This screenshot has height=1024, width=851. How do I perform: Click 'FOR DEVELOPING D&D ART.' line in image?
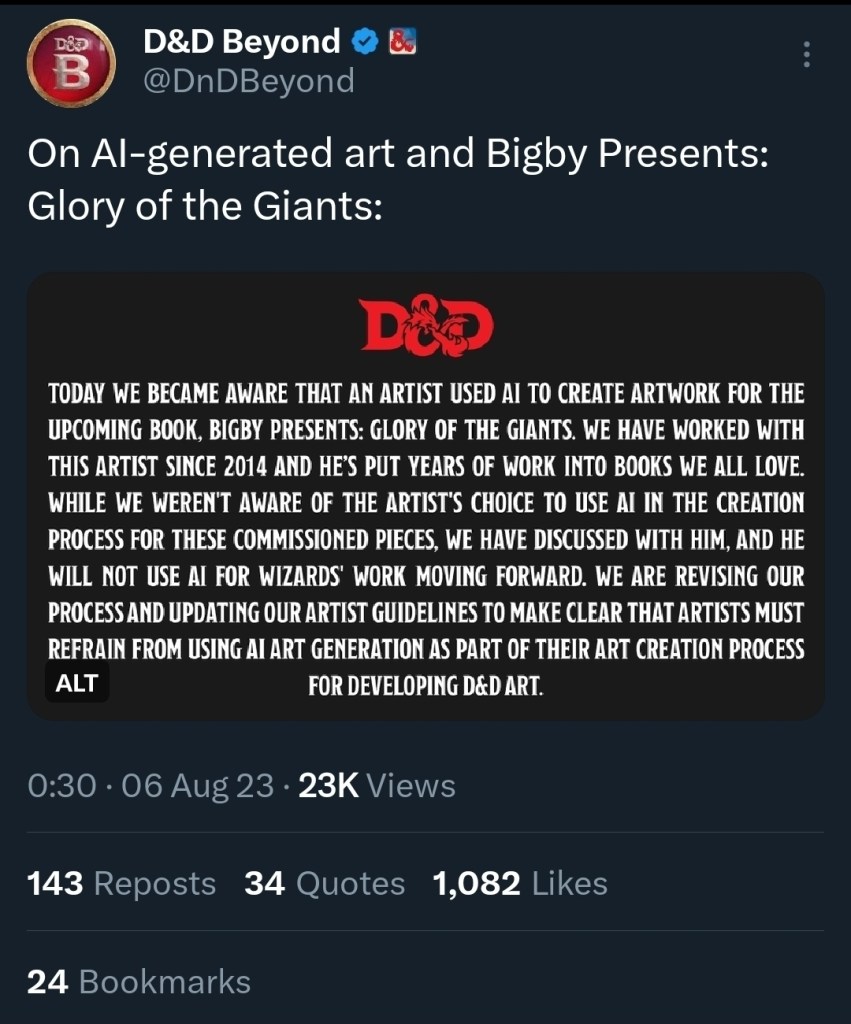(426, 688)
